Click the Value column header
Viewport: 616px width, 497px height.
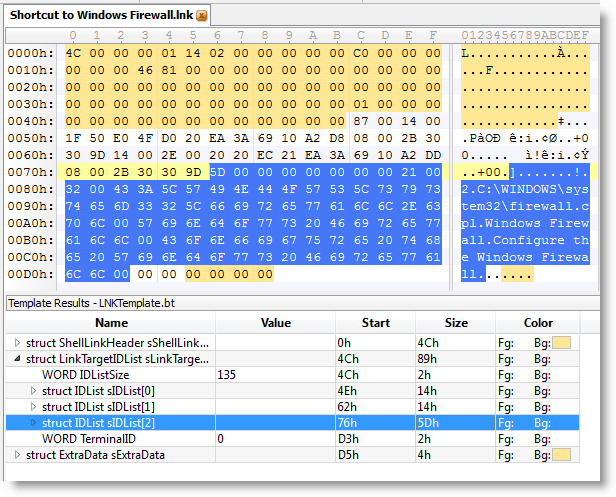274,323
